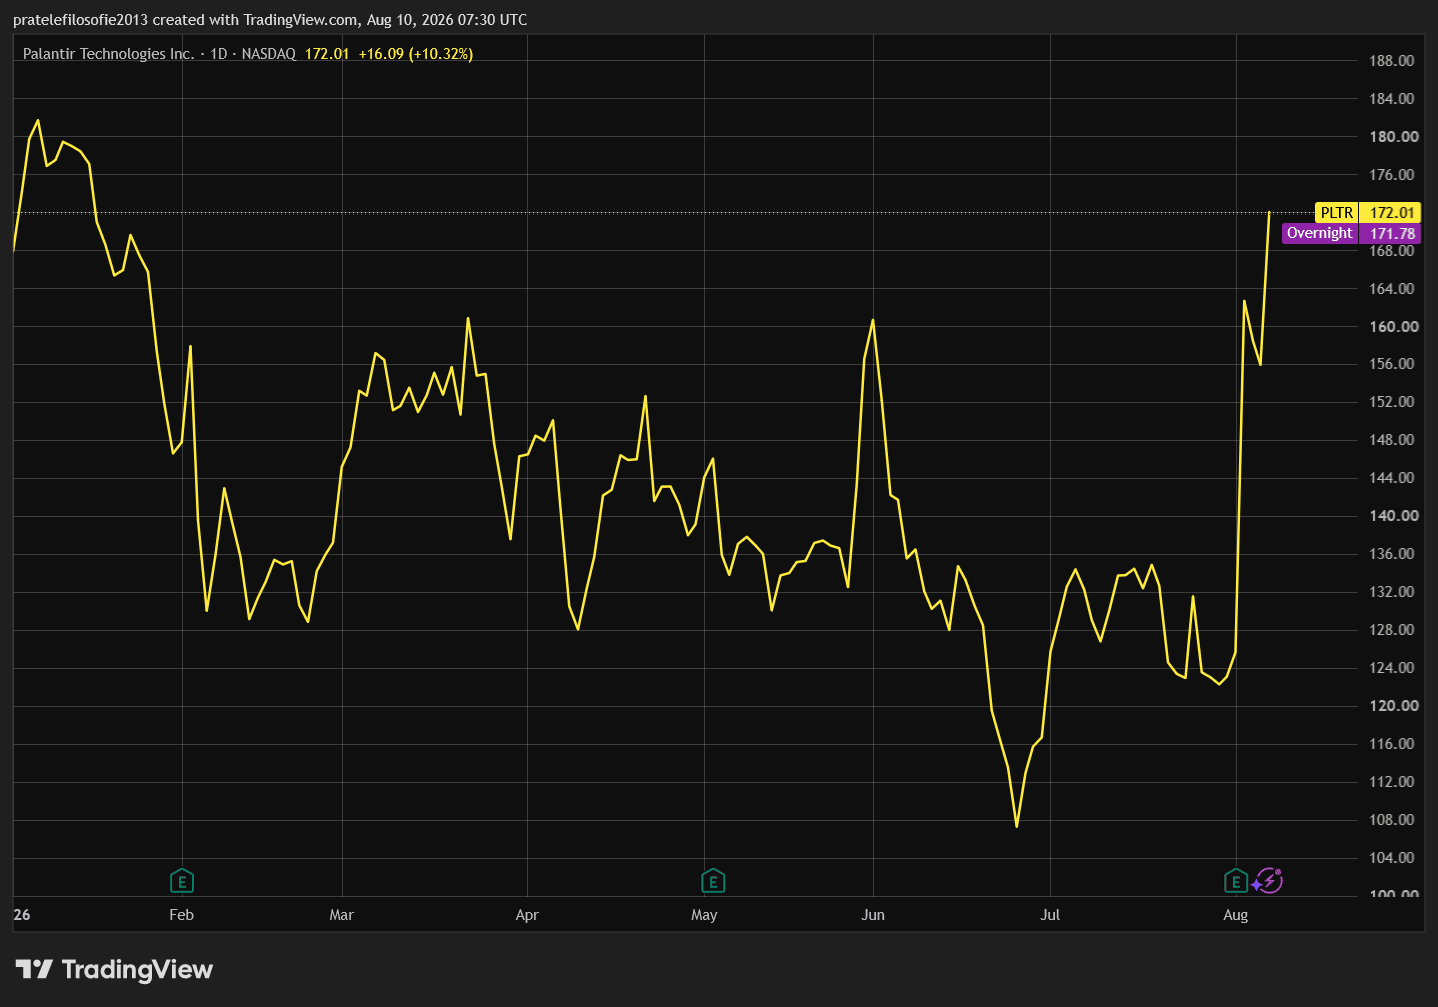Click the 1D interval in the chart legend
This screenshot has height=1007, width=1438.
(x=219, y=54)
